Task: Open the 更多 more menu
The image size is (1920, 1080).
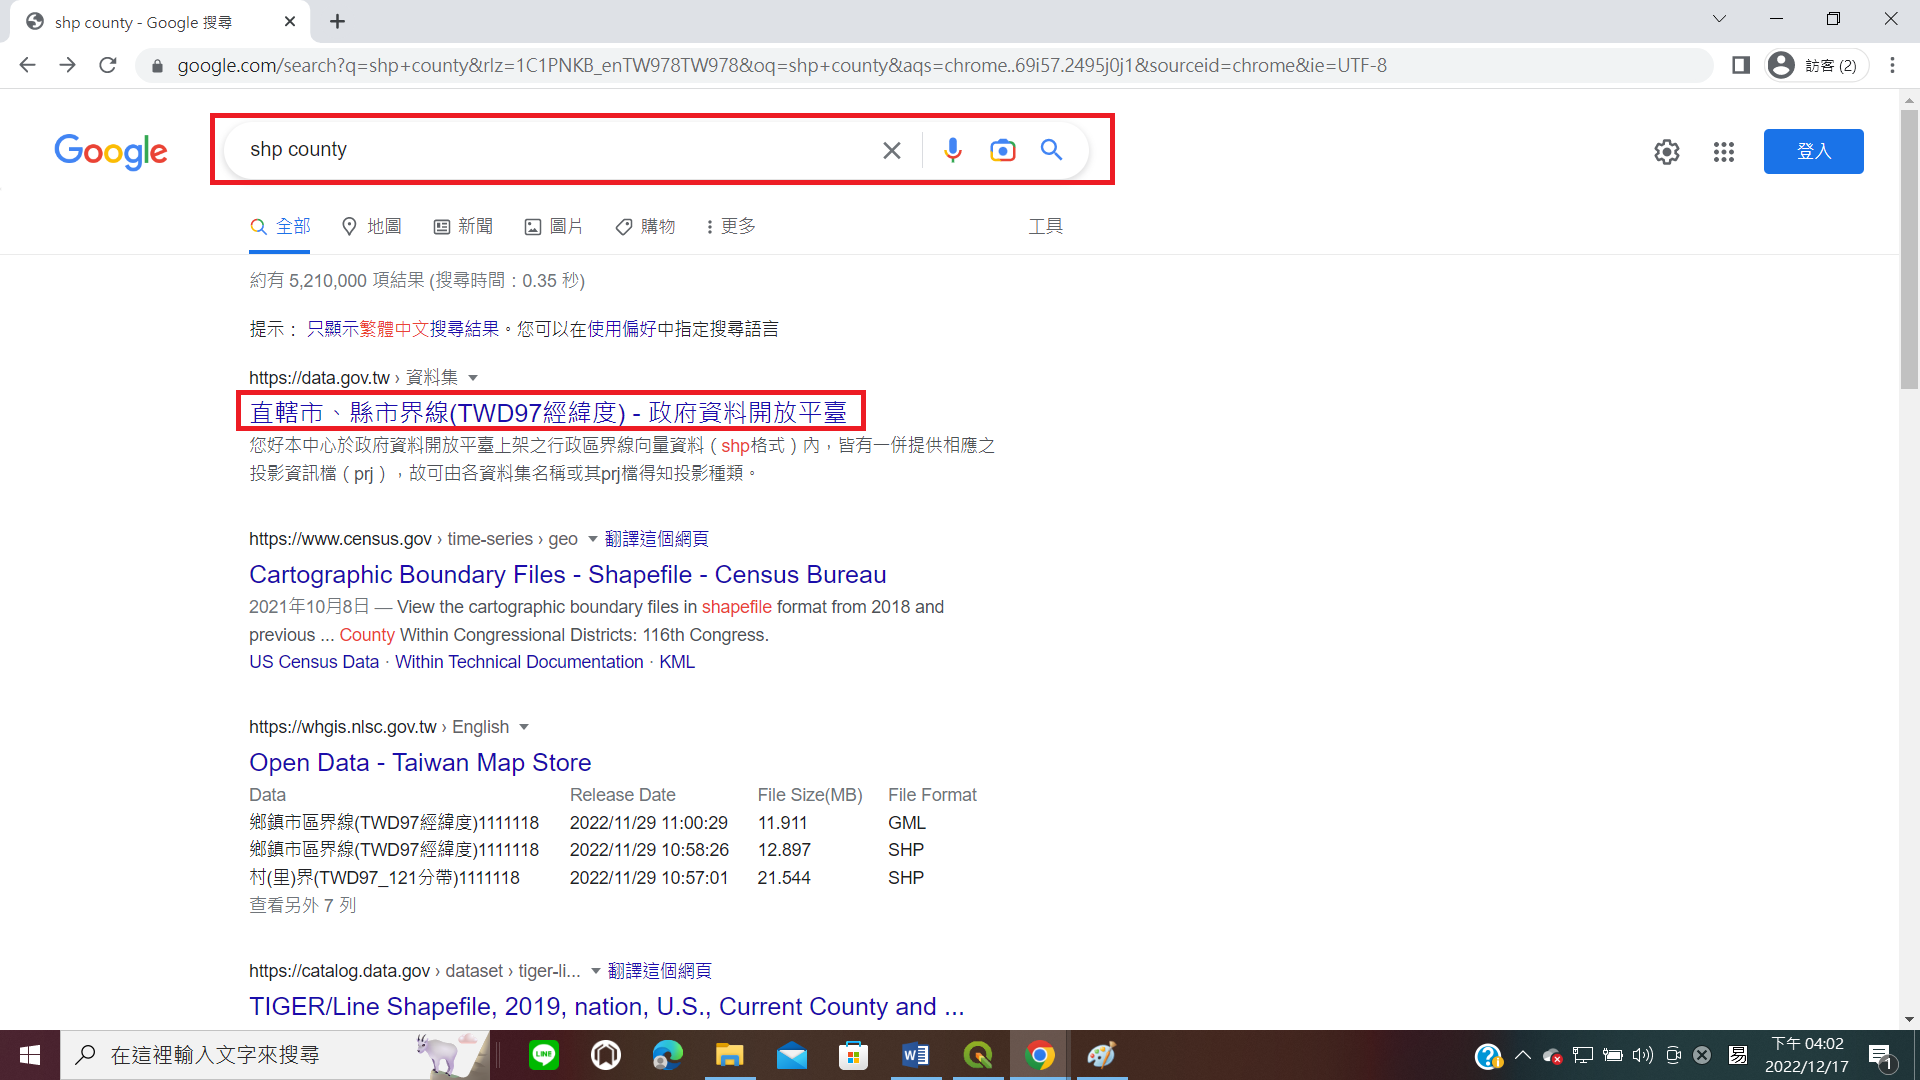Action: (x=730, y=227)
